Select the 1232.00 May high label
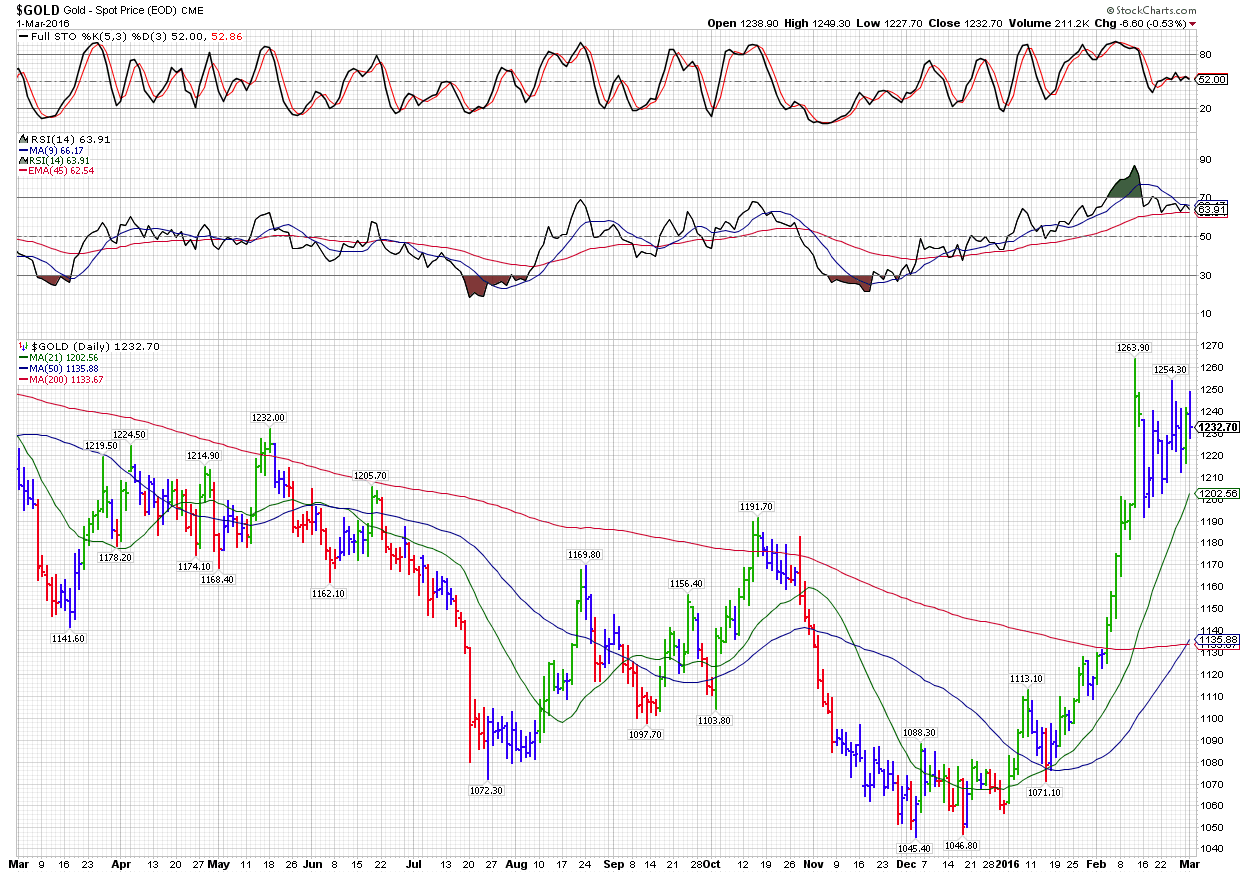1240x873 pixels. [x=267, y=417]
